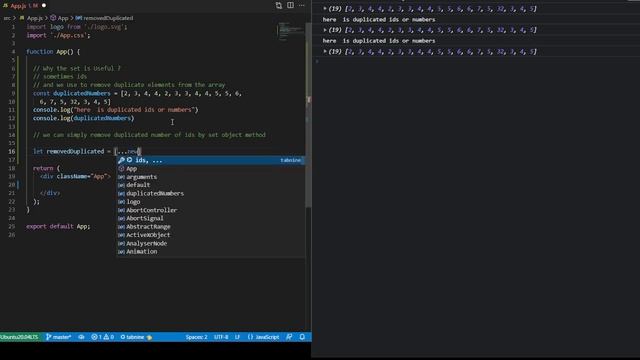Image resolution: width=640 pixels, height=360 pixels.
Task: Click the feedback icon in the status bar
Action: point(289,337)
